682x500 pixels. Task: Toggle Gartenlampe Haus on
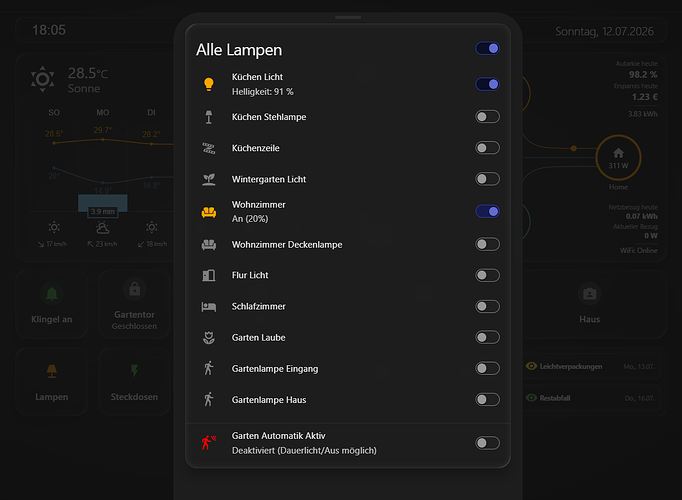tap(487, 400)
